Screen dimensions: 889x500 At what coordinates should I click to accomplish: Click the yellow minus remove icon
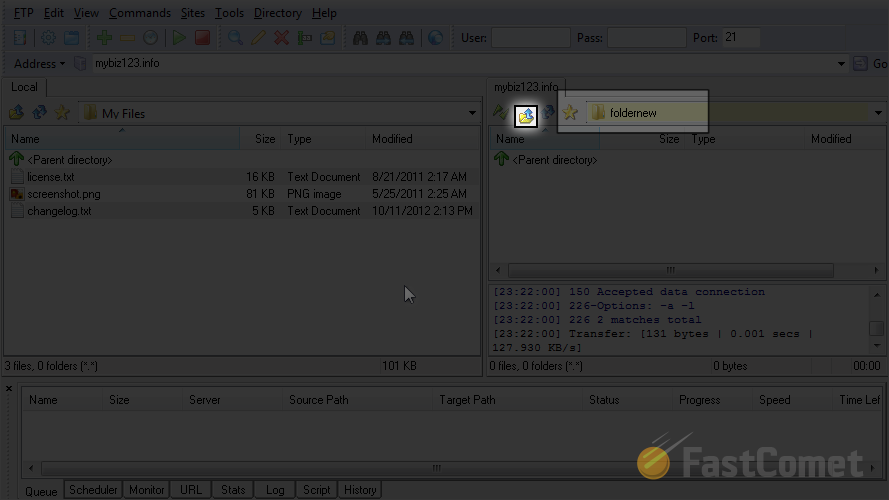click(x=127, y=38)
